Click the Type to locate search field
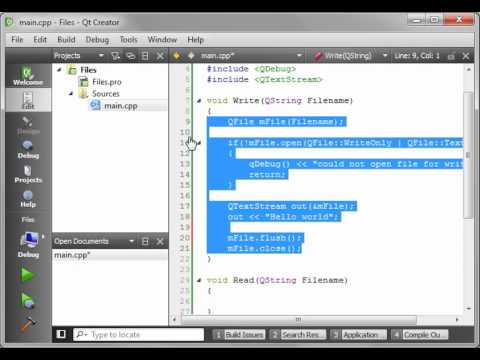This screenshot has width=480, height=360. (138, 334)
